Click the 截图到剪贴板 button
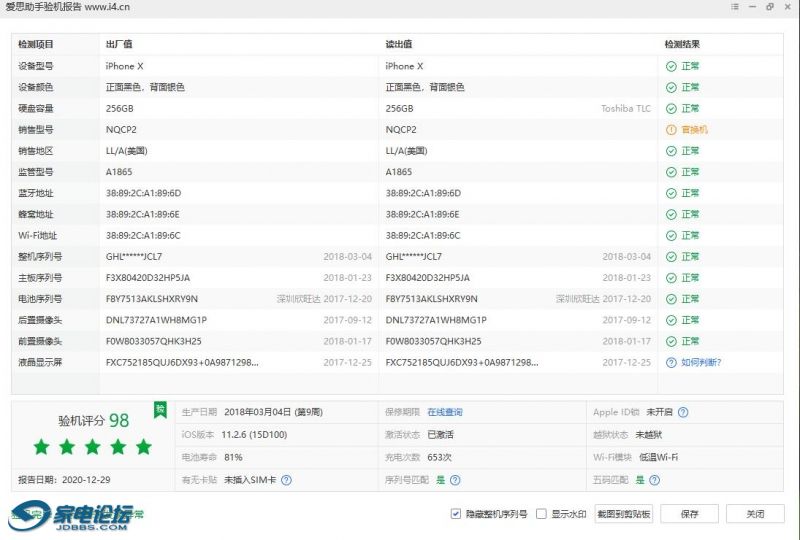This screenshot has width=800, height=540. 623,514
